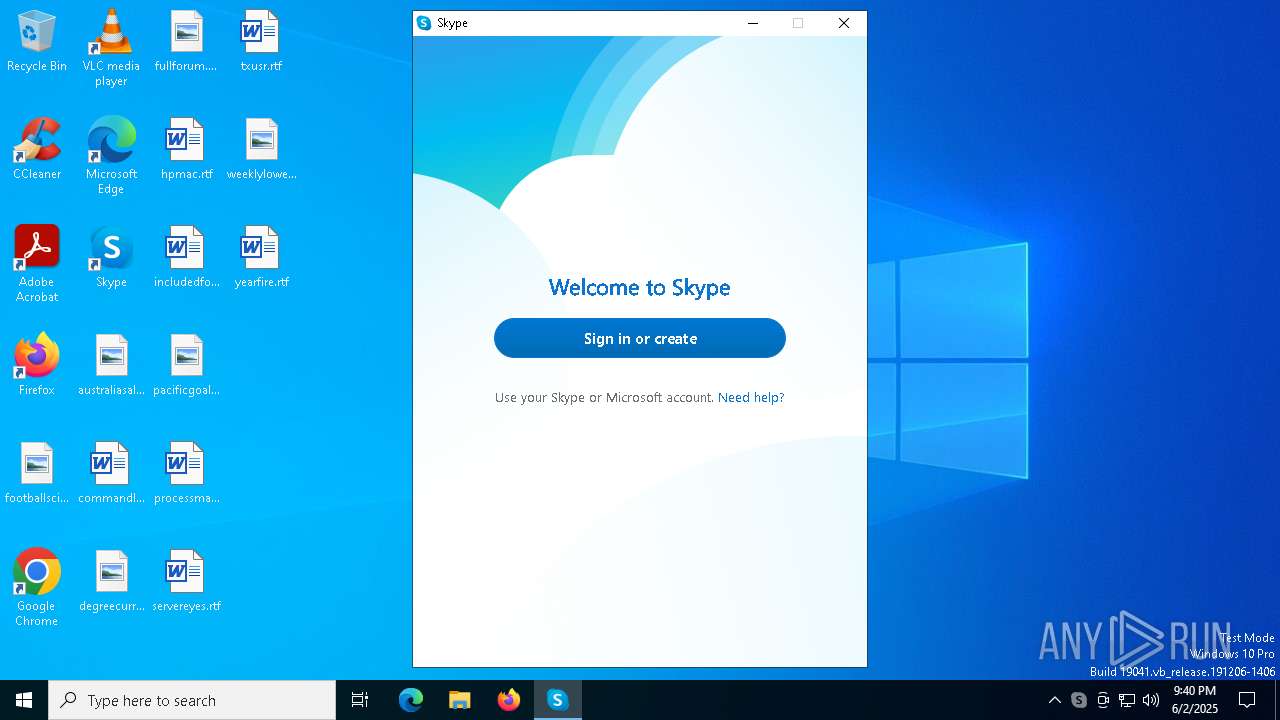This screenshot has width=1280, height=720.
Task: Click the Sign in or create button
Action: pos(640,338)
